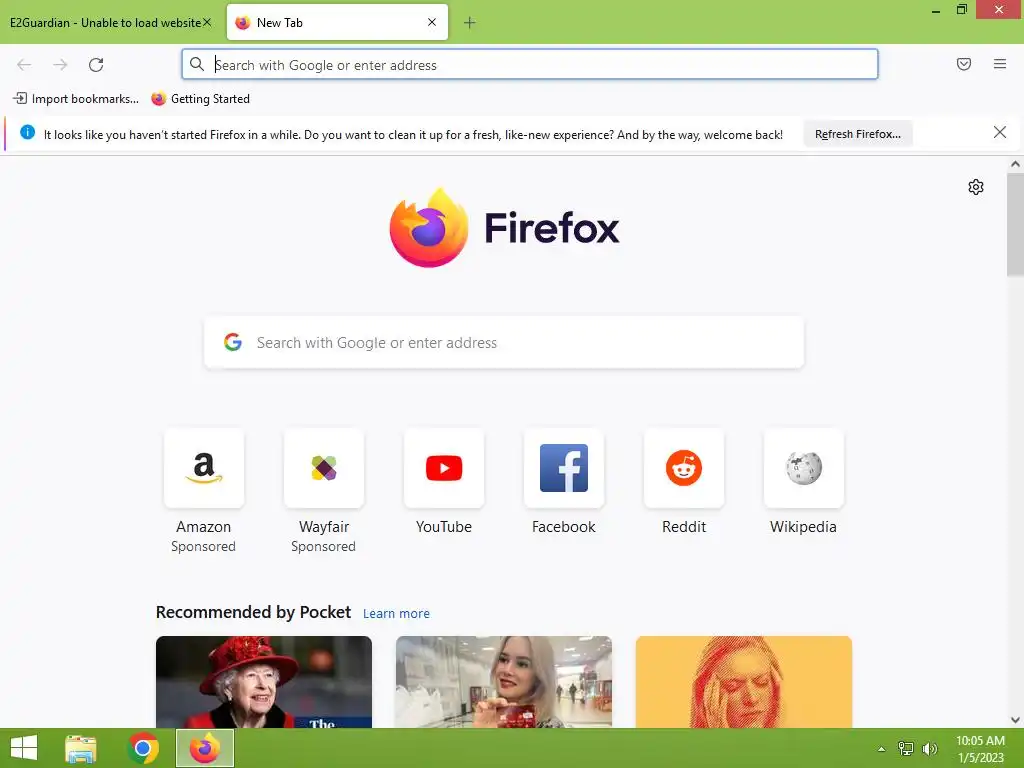Open Pocket story with yellow illustration
Viewport: 1024px width, 768px height.
744,682
